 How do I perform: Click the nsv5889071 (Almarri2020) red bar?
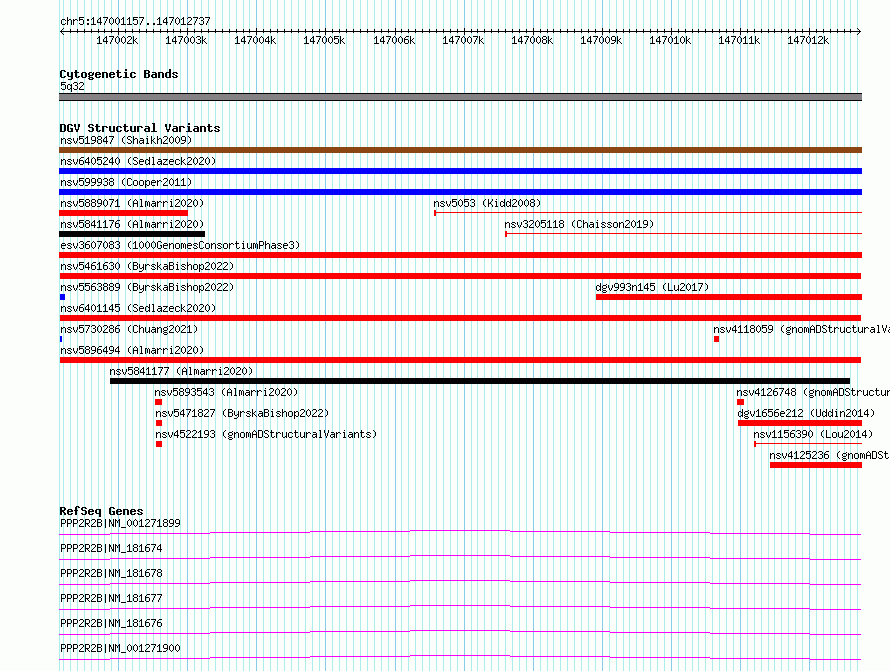coord(123,213)
